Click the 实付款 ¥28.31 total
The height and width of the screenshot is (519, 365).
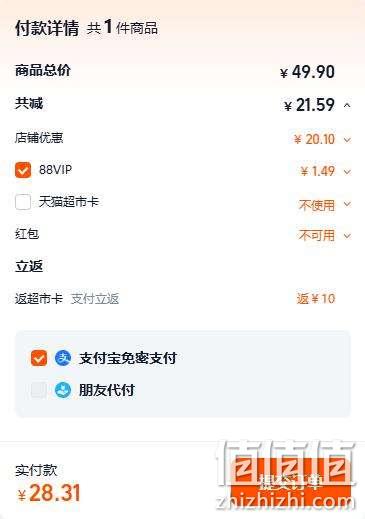point(48,494)
